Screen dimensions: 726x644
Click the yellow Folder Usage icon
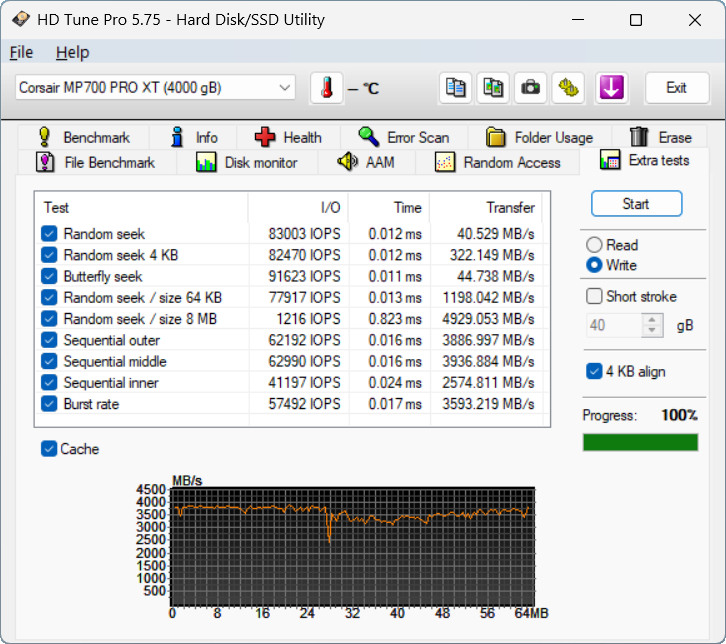pyautogui.click(x=495, y=138)
